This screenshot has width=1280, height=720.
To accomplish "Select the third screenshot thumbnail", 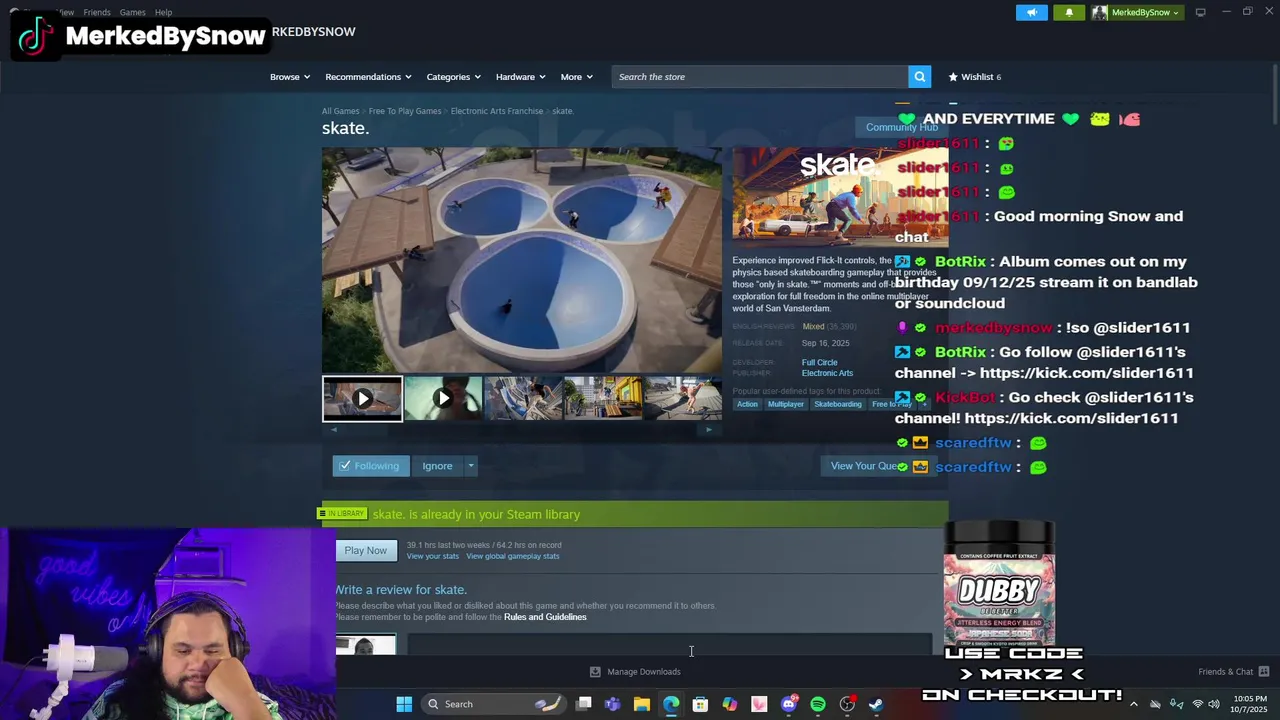I will click(x=523, y=398).
